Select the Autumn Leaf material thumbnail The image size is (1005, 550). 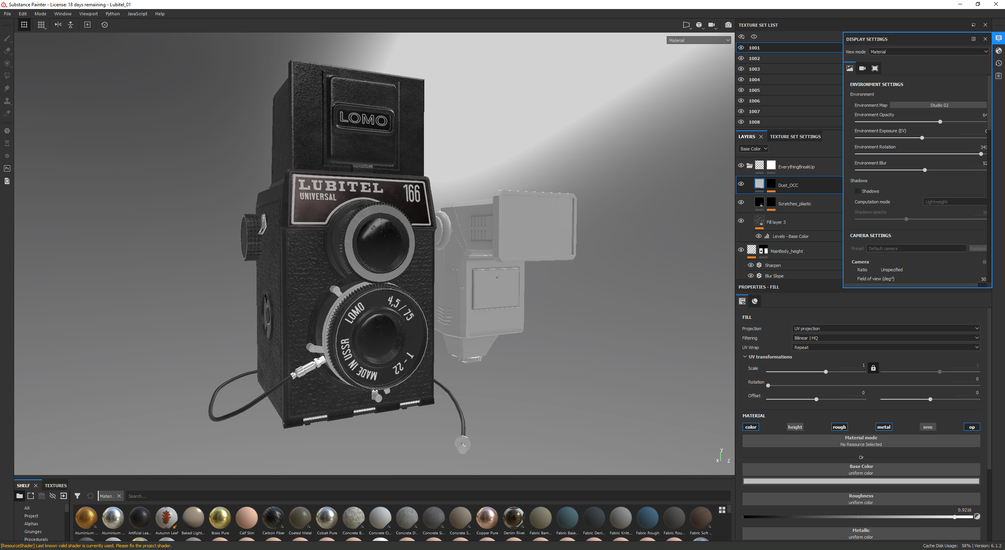(166, 518)
